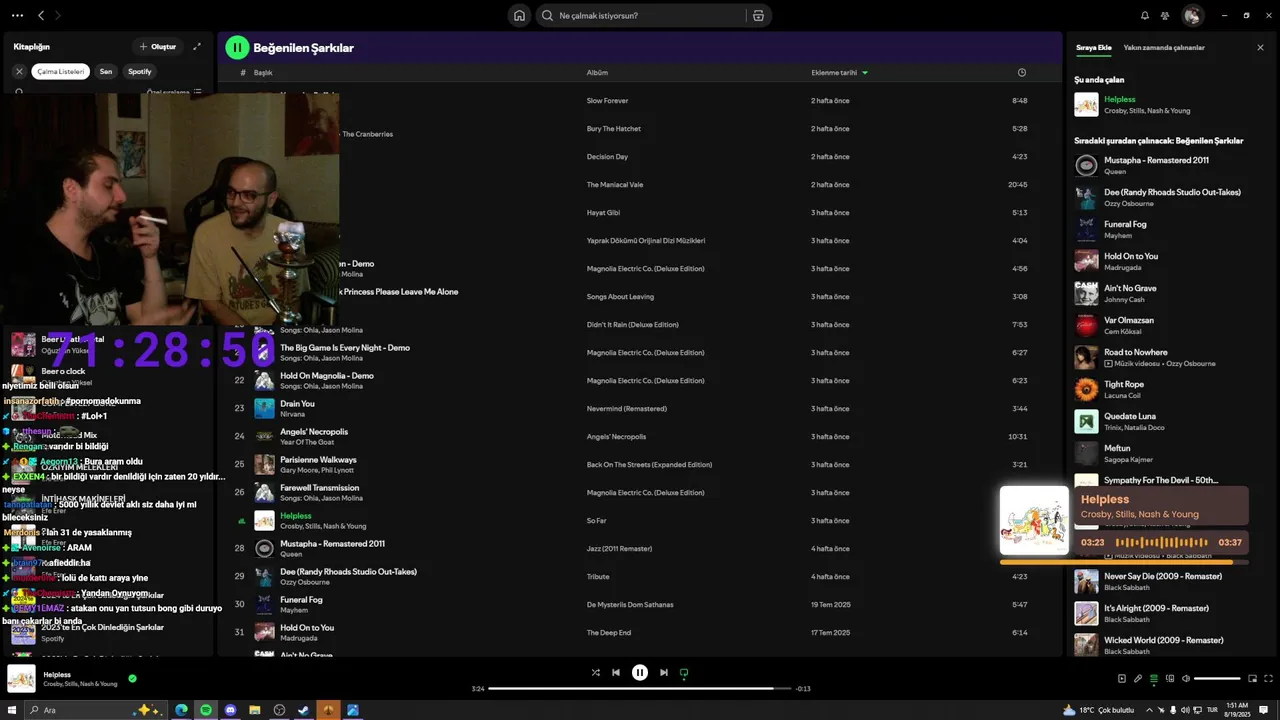The height and width of the screenshot is (720, 1280).
Task: Open album Back On The Streets (Expanded Edition)
Action: [x=649, y=464]
